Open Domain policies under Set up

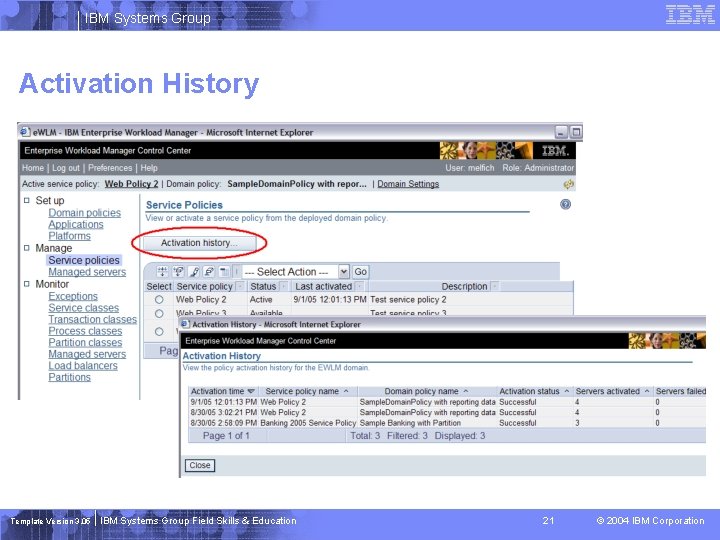tap(84, 213)
